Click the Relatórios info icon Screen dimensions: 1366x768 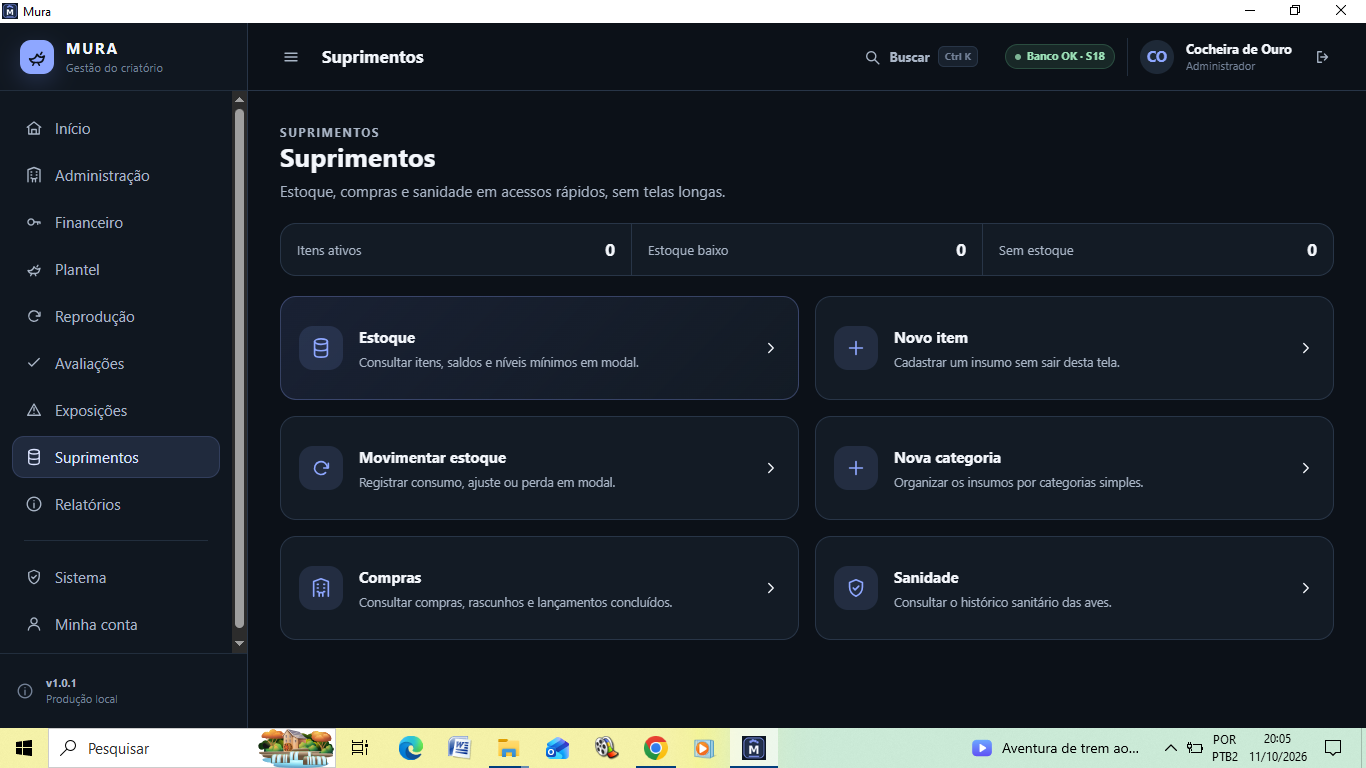click(34, 504)
